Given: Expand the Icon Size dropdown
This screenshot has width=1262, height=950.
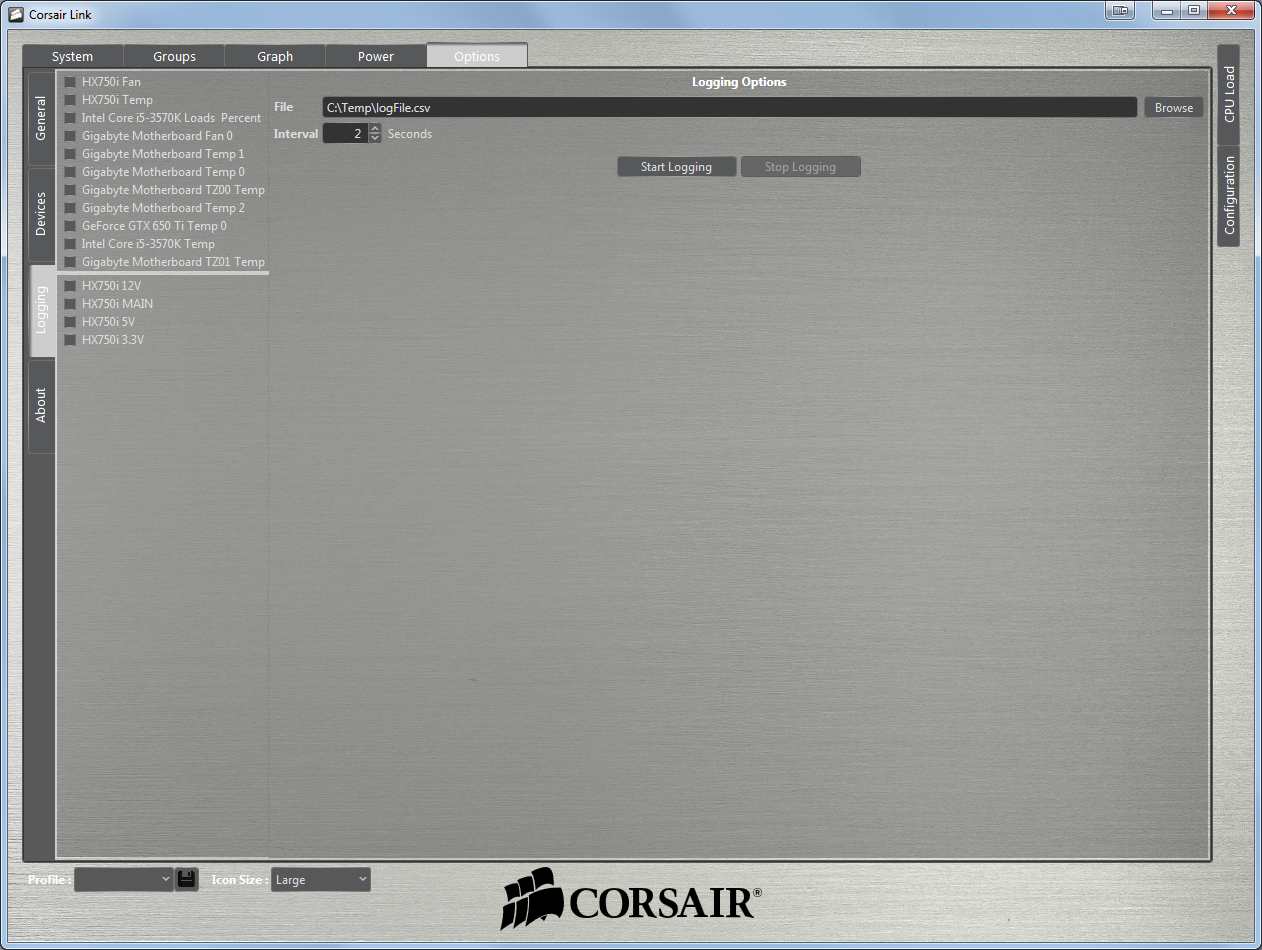Looking at the screenshot, I should tap(321, 879).
